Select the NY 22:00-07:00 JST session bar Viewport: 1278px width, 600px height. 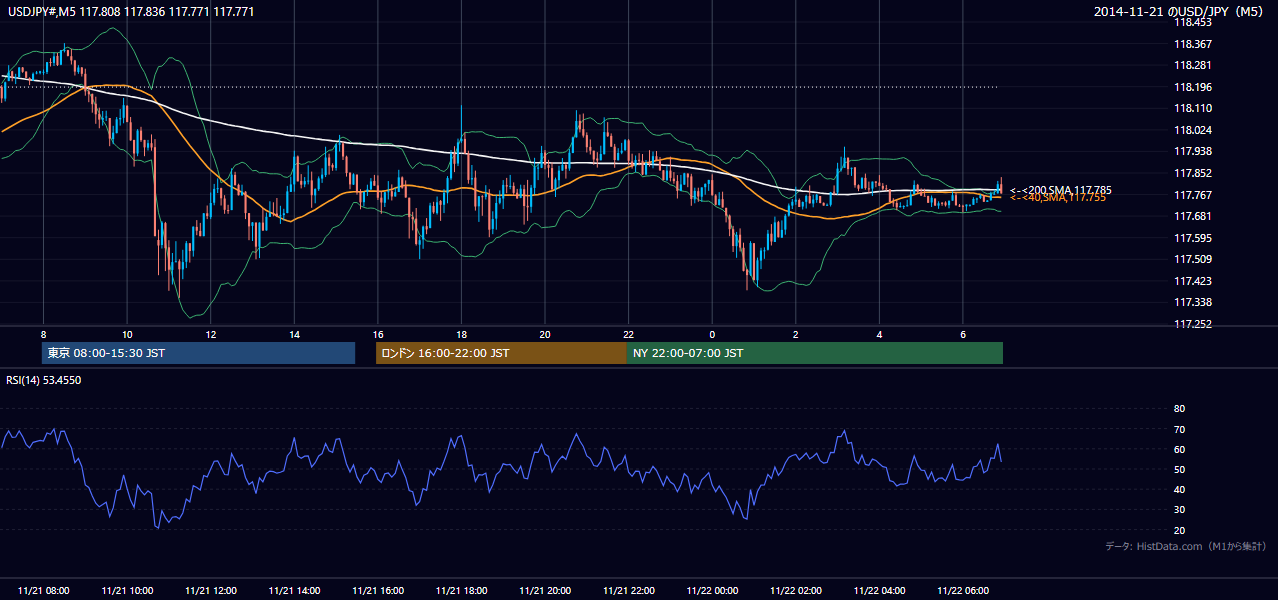pos(815,353)
